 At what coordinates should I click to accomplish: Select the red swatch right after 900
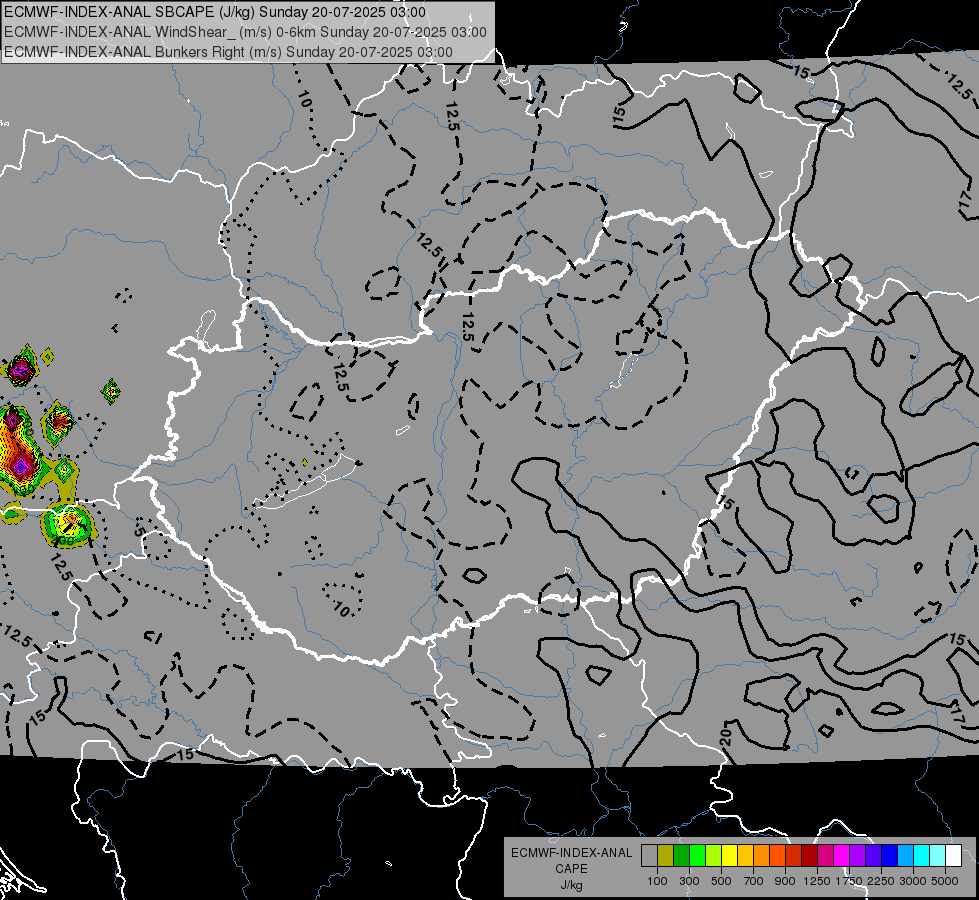point(794,856)
